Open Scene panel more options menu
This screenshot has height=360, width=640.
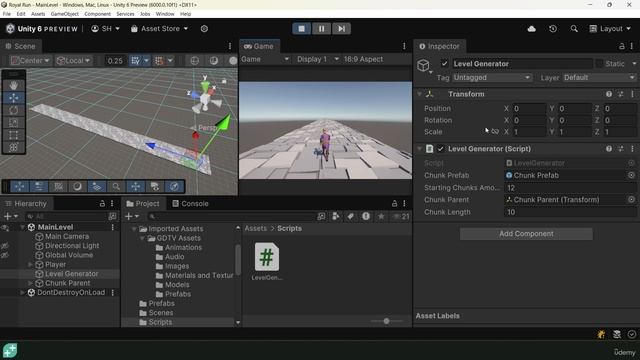click(x=229, y=46)
